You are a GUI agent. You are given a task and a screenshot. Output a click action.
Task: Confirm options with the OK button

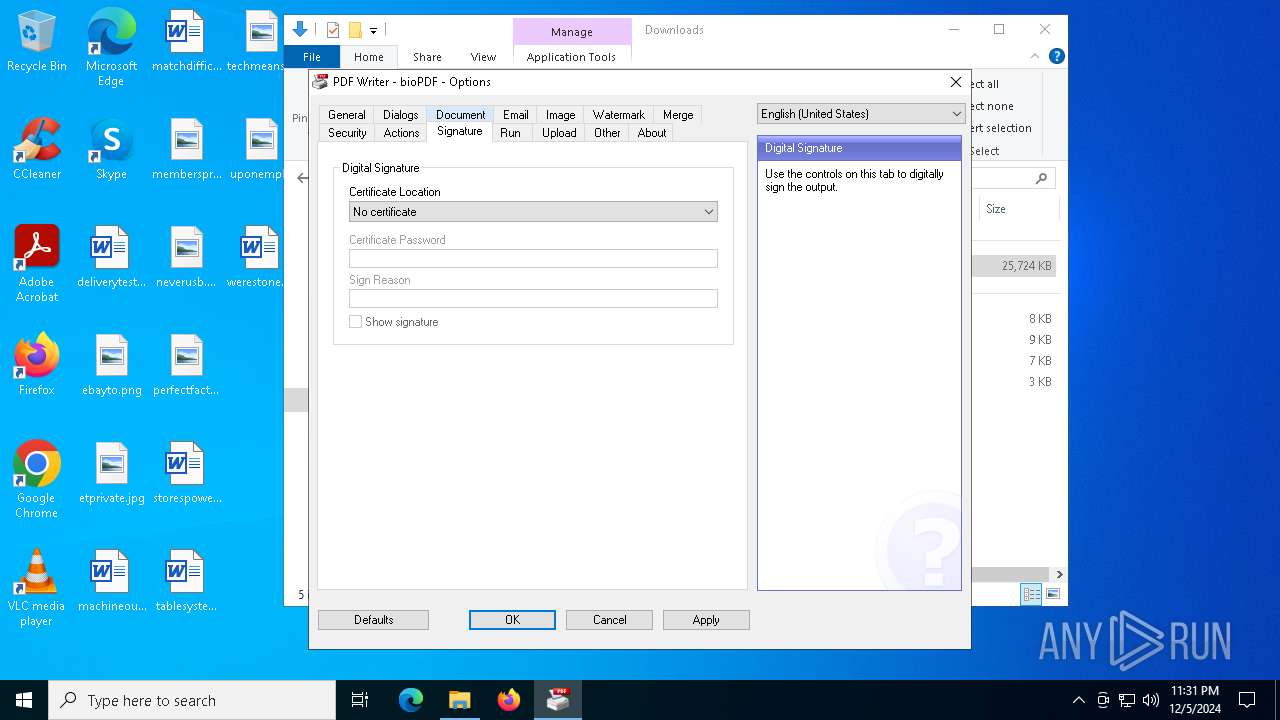(512, 620)
